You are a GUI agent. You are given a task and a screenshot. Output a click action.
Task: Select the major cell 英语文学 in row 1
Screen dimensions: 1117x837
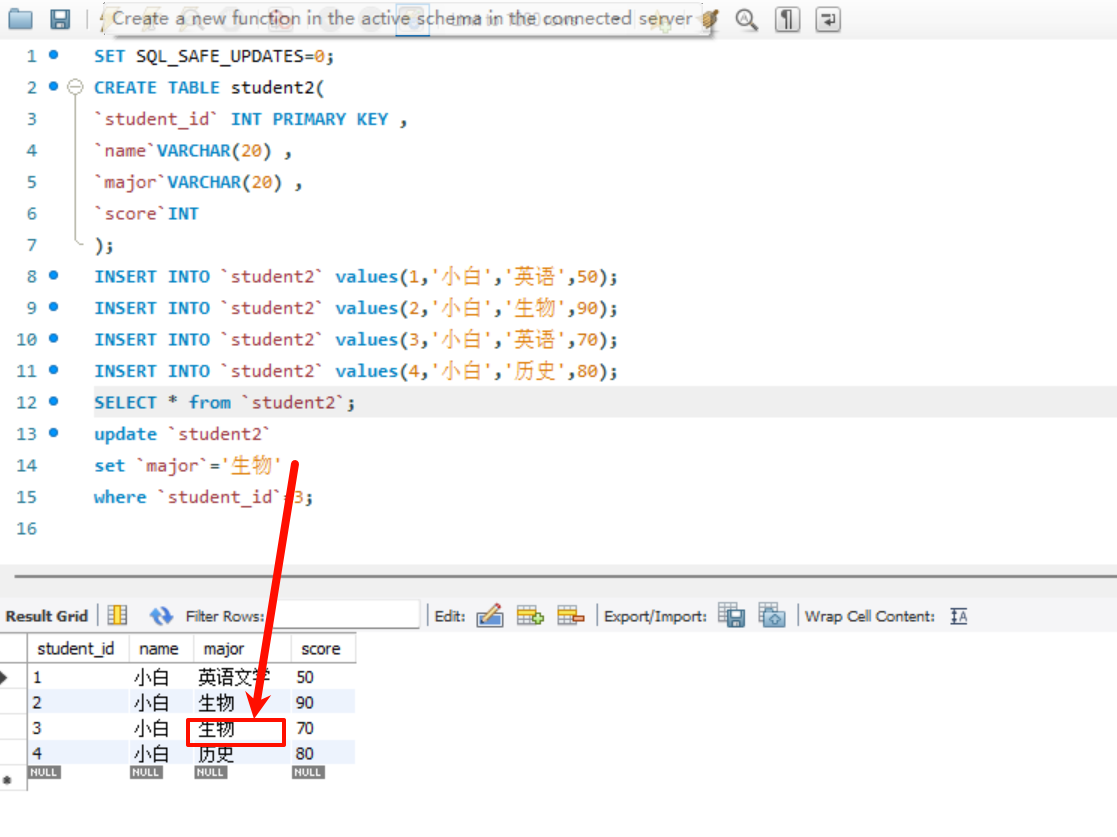(242, 677)
